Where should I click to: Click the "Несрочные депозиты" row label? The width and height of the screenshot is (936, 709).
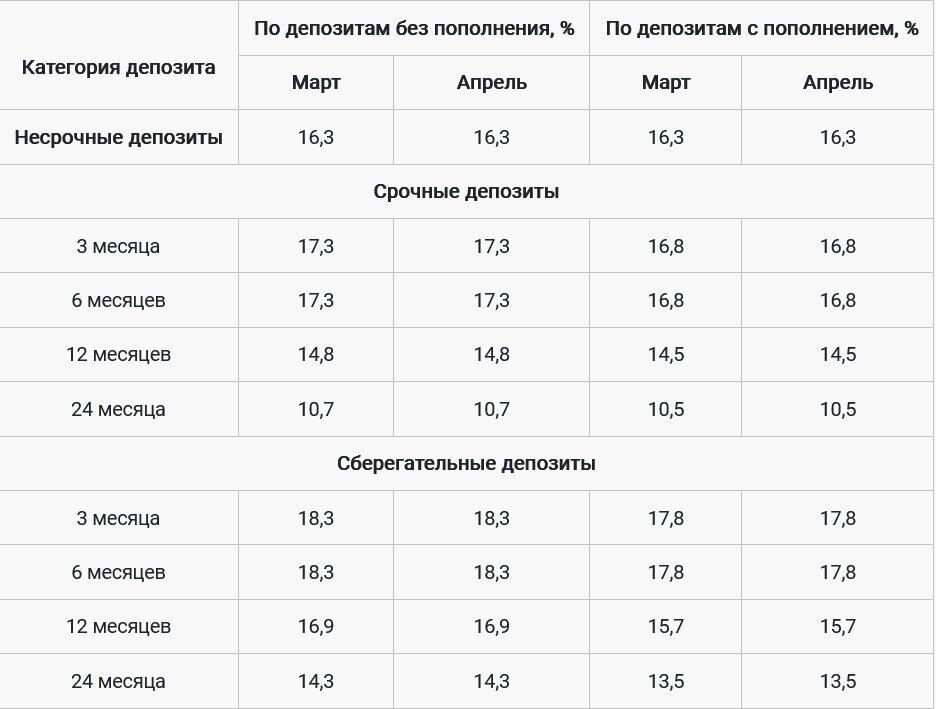click(x=118, y=137)
